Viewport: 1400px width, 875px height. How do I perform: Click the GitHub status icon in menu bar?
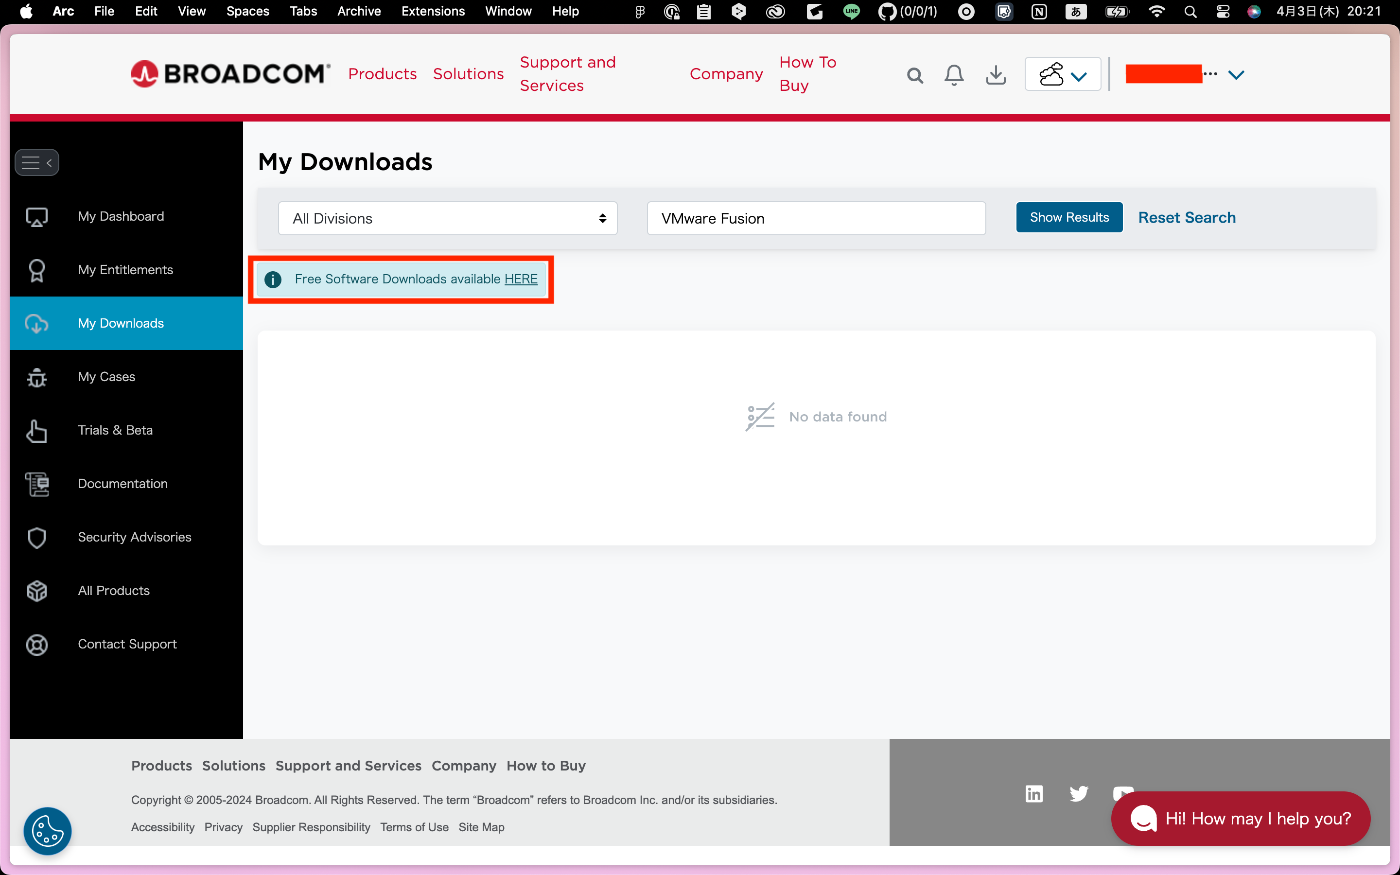(x=887, y=11)
